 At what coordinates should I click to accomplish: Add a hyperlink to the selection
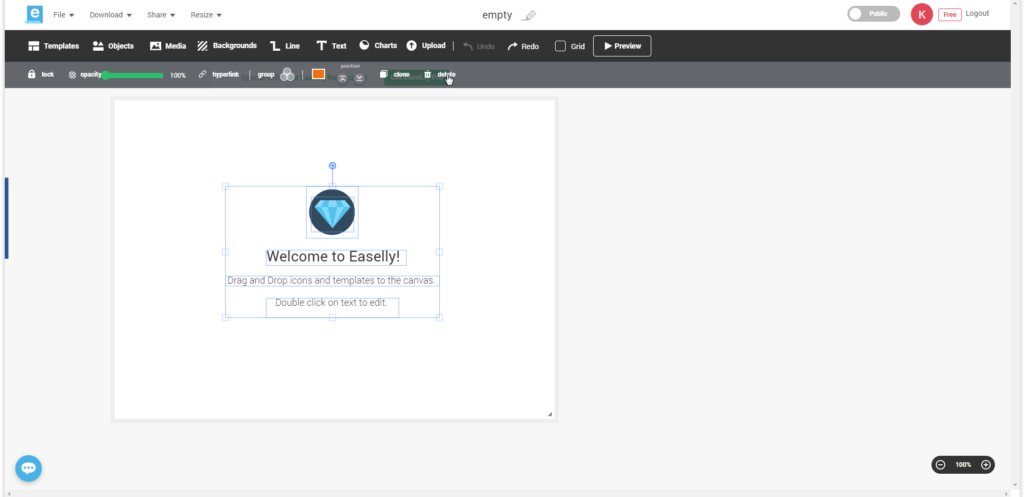(x=219, y=74)
